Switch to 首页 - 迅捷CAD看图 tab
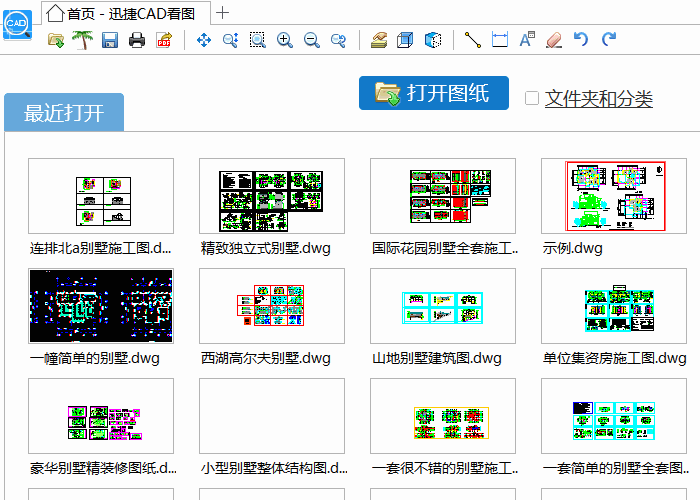Screen dimensions: 700x500 click(126, 13)
